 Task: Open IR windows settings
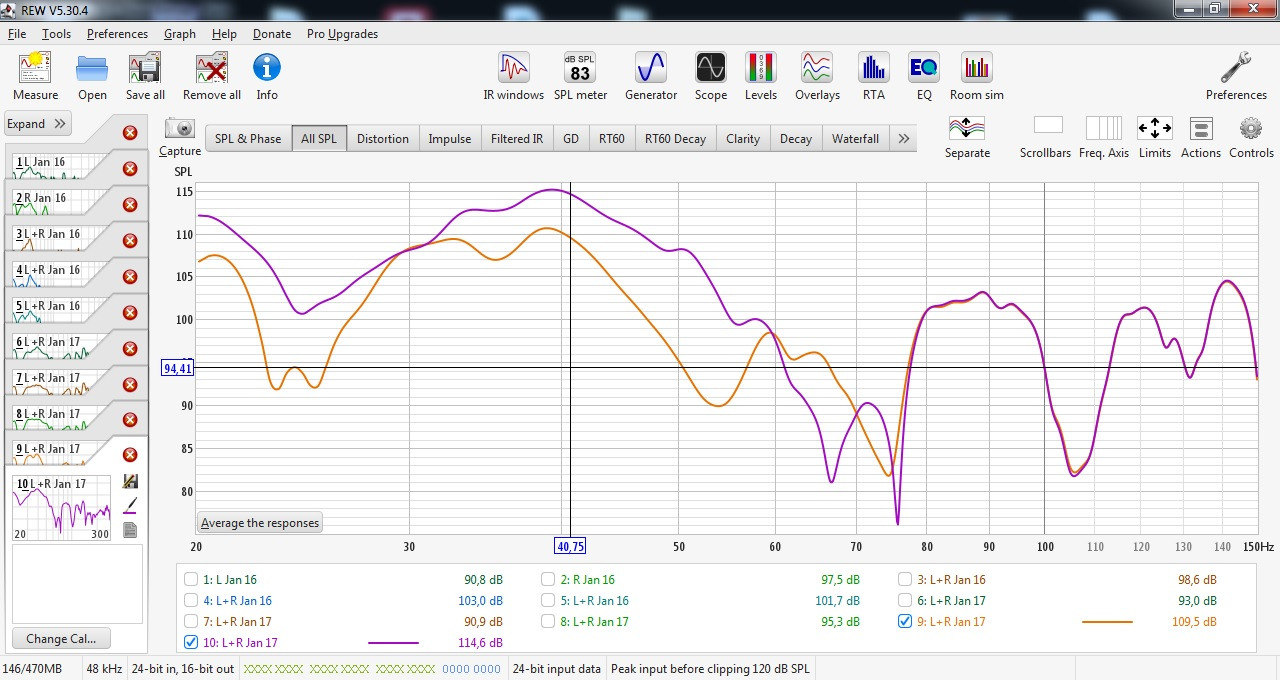pos(513,77)
